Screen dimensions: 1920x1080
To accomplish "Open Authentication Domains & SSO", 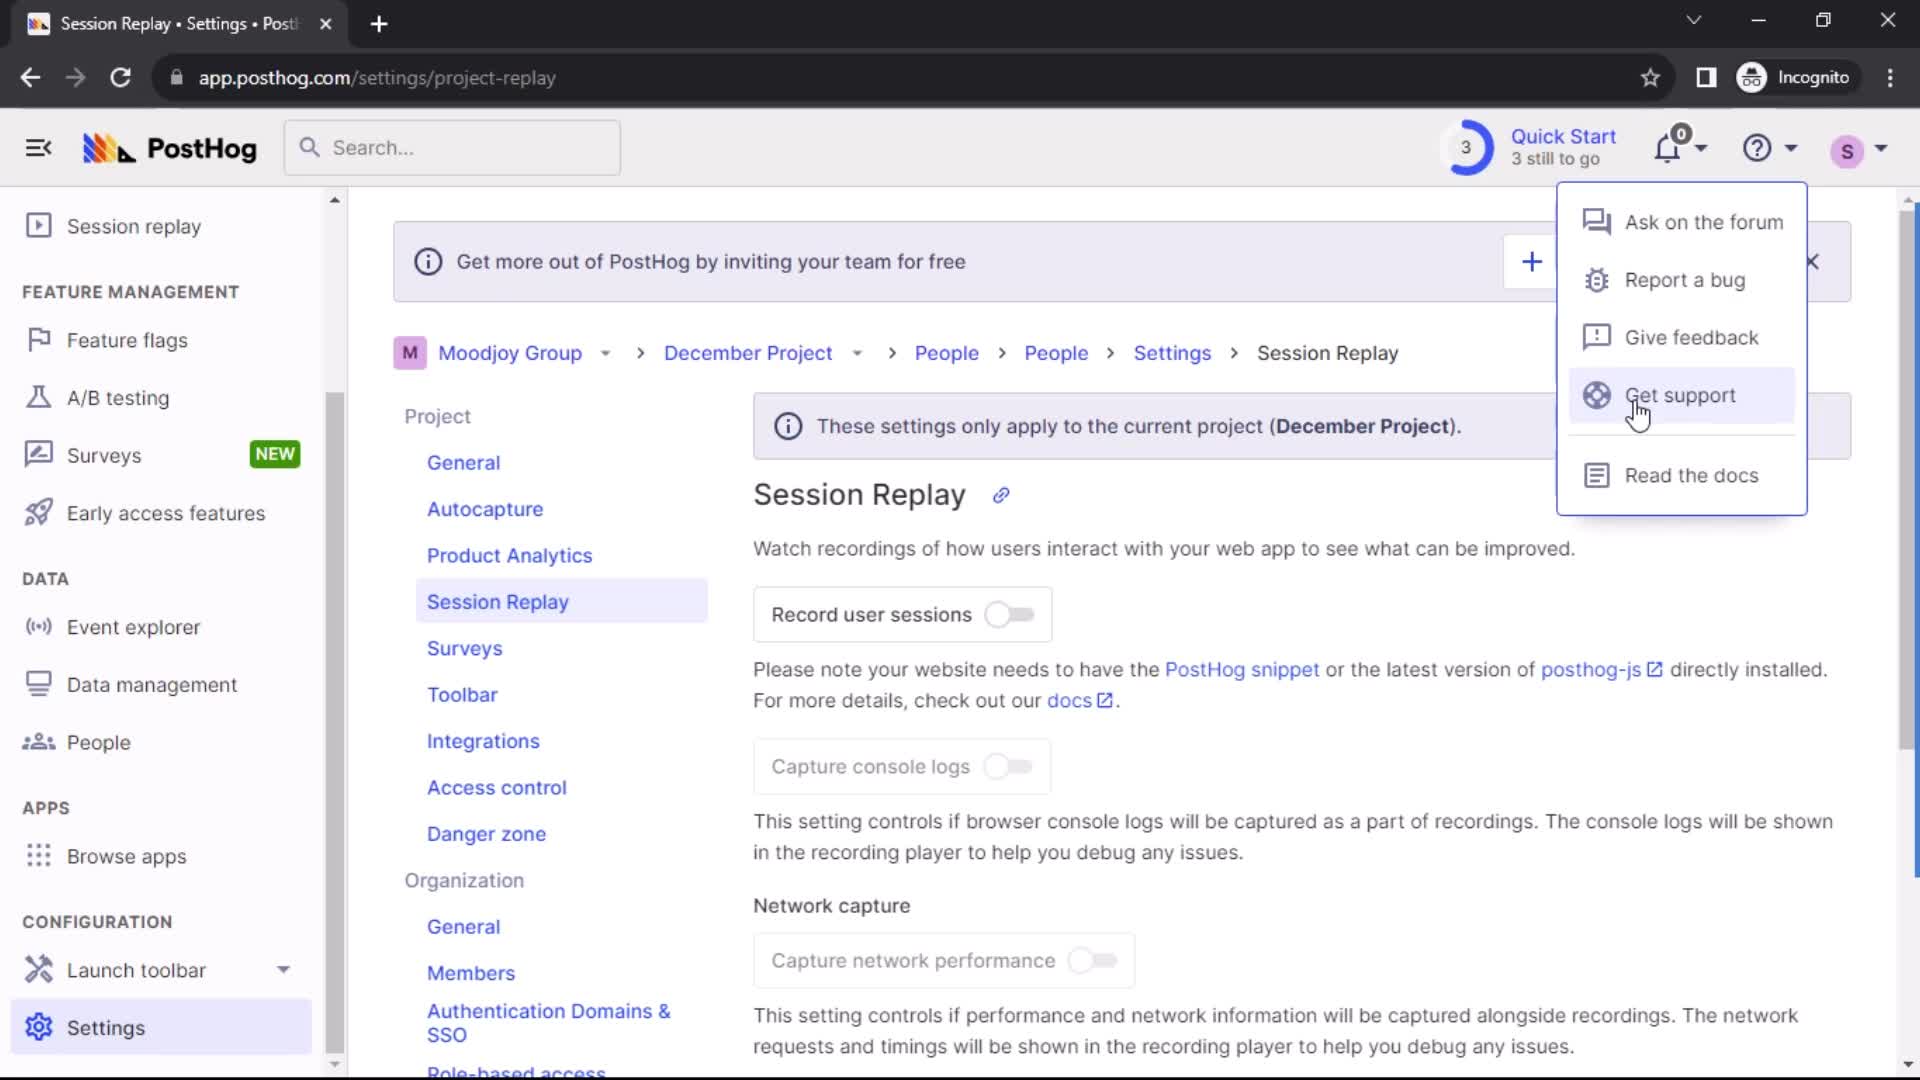I will tap(548, 1023).
